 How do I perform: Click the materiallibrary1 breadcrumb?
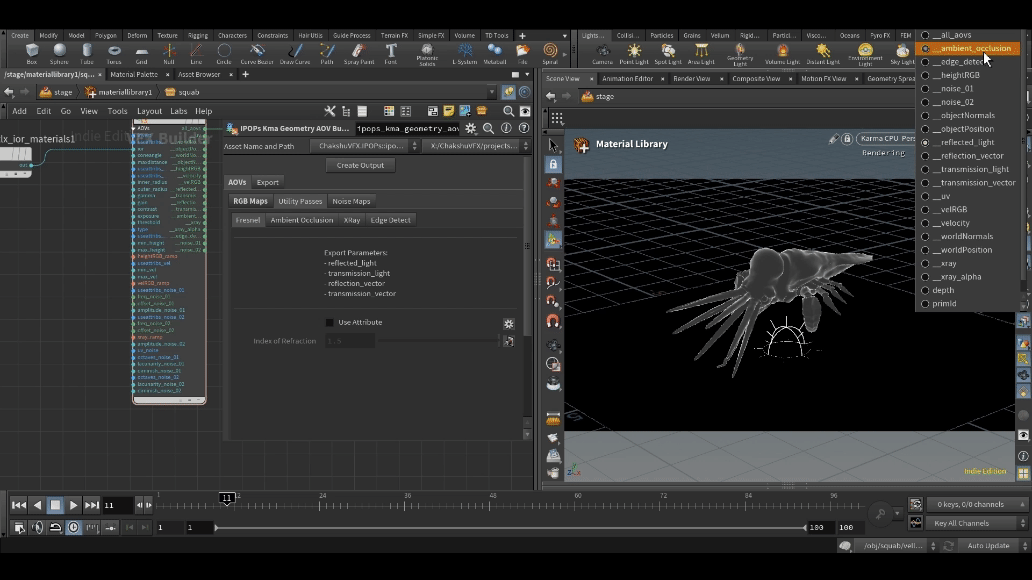pyautogui.click(x=118, y=92)
